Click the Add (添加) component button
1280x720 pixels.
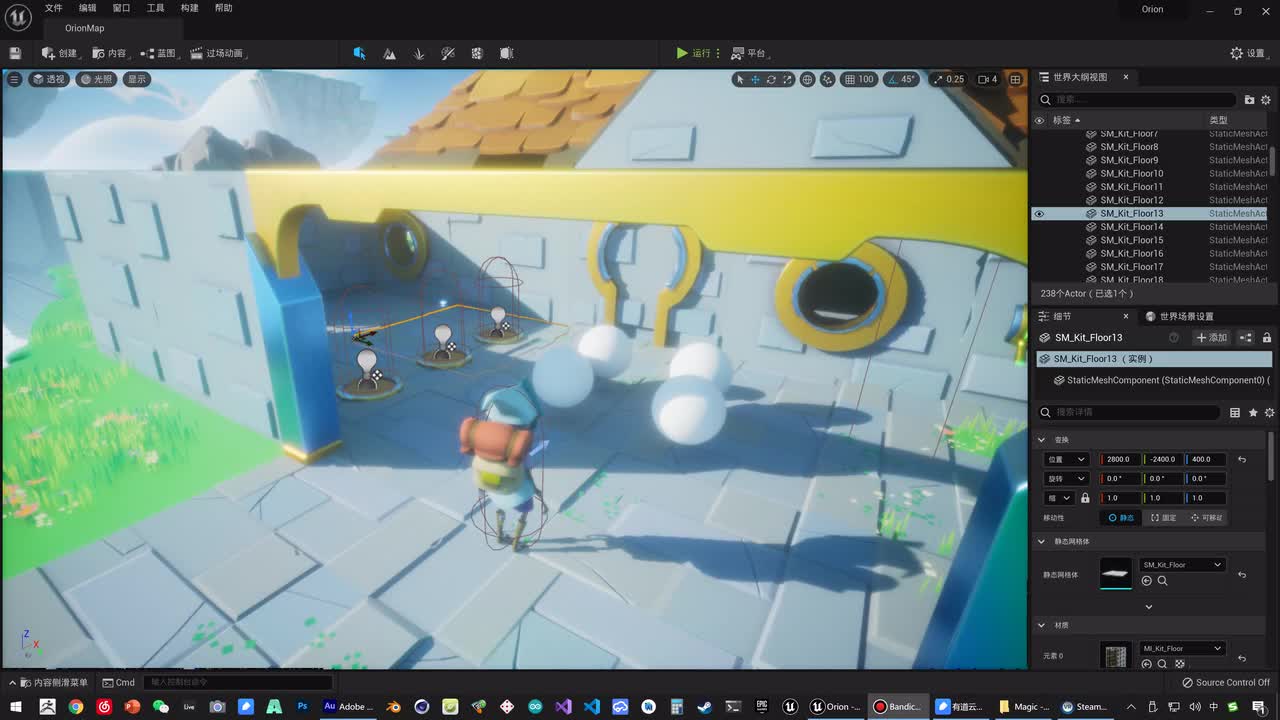(1211, 337)
